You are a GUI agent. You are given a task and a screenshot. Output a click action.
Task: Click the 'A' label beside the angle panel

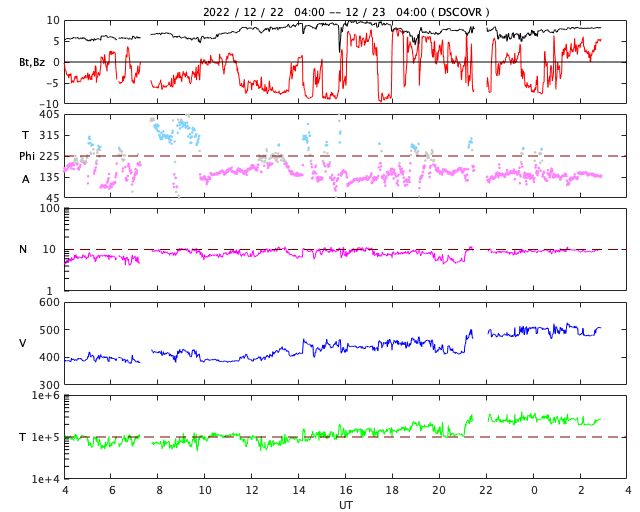click(26, 179)
